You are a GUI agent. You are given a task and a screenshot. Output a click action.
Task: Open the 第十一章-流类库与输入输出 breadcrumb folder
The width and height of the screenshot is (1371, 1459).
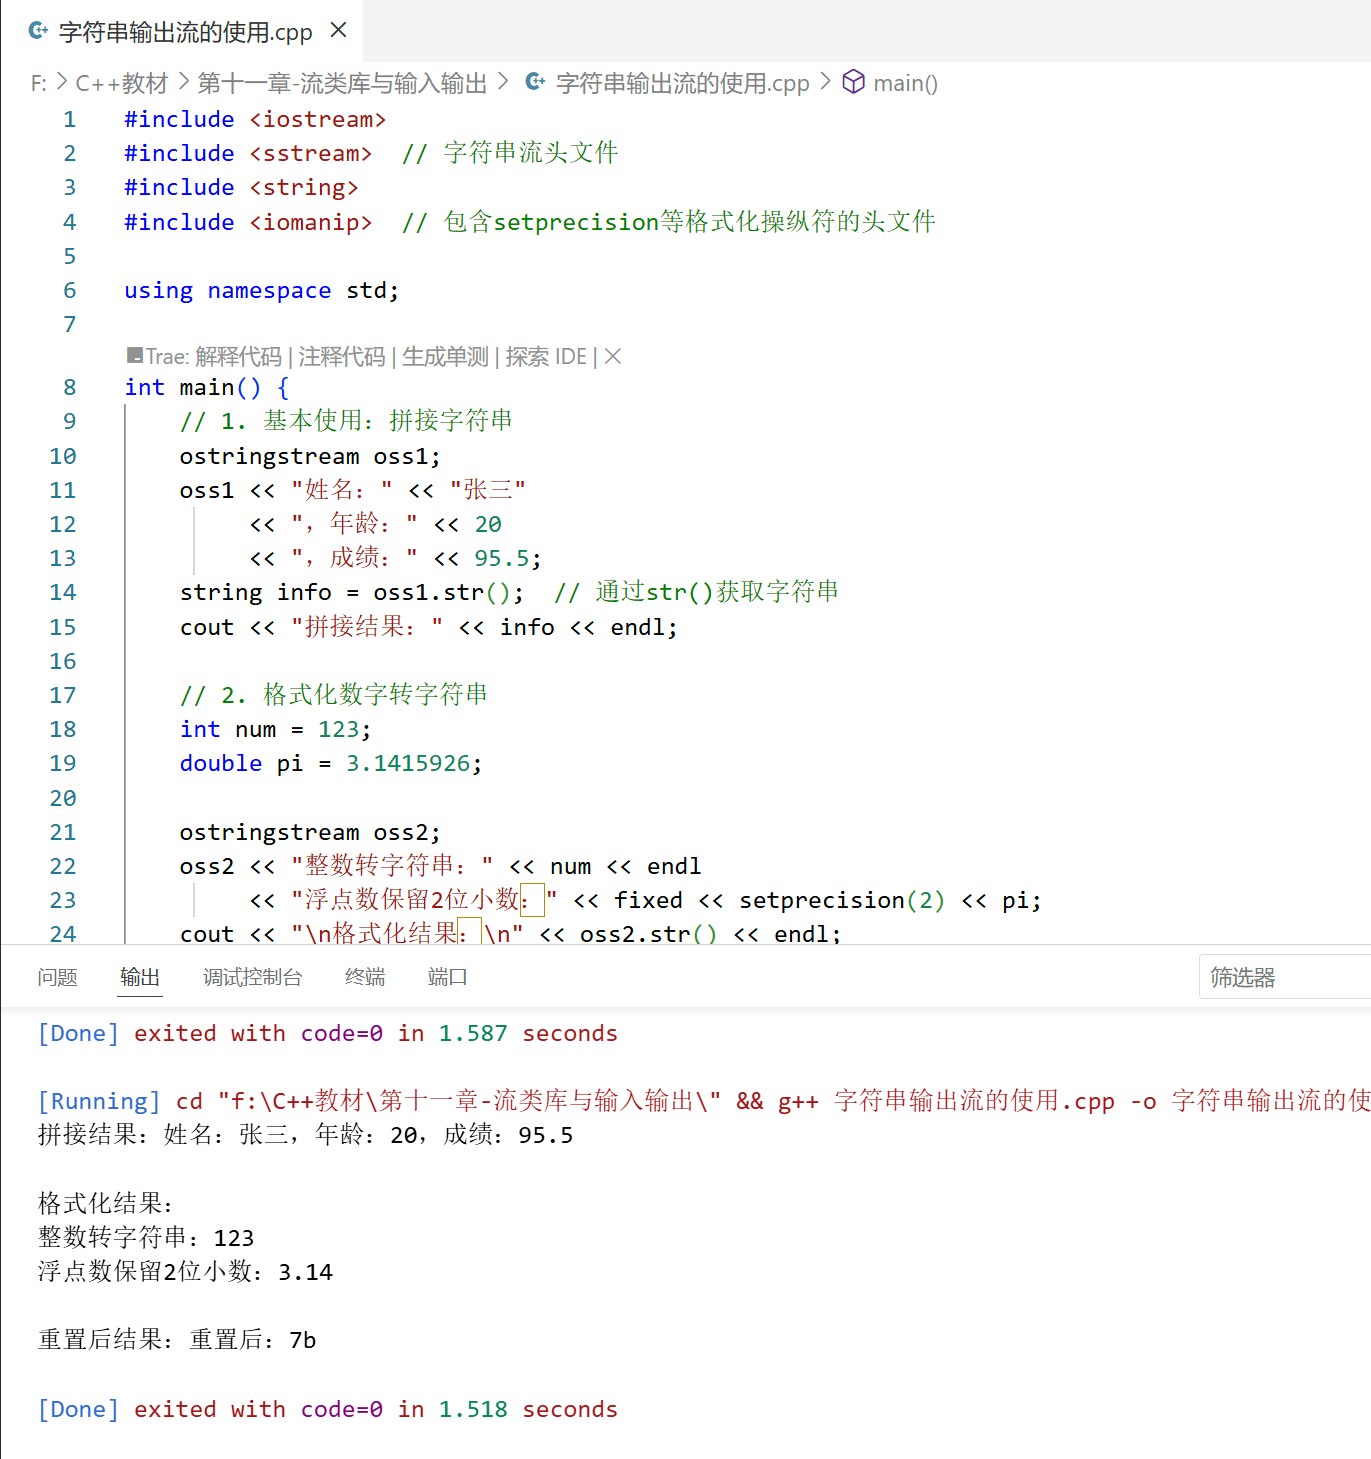[x=342, y=83]
